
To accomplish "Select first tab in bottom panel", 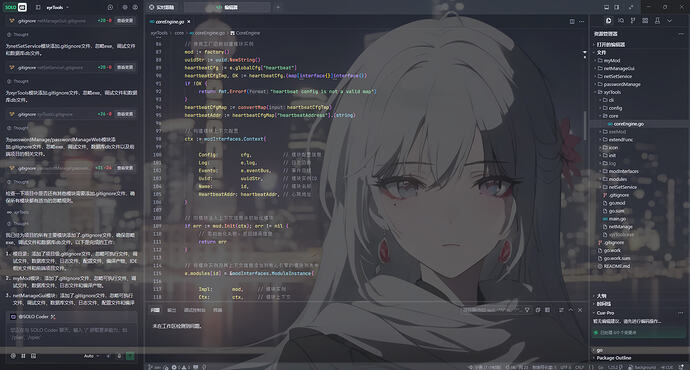I will [155, 310].
